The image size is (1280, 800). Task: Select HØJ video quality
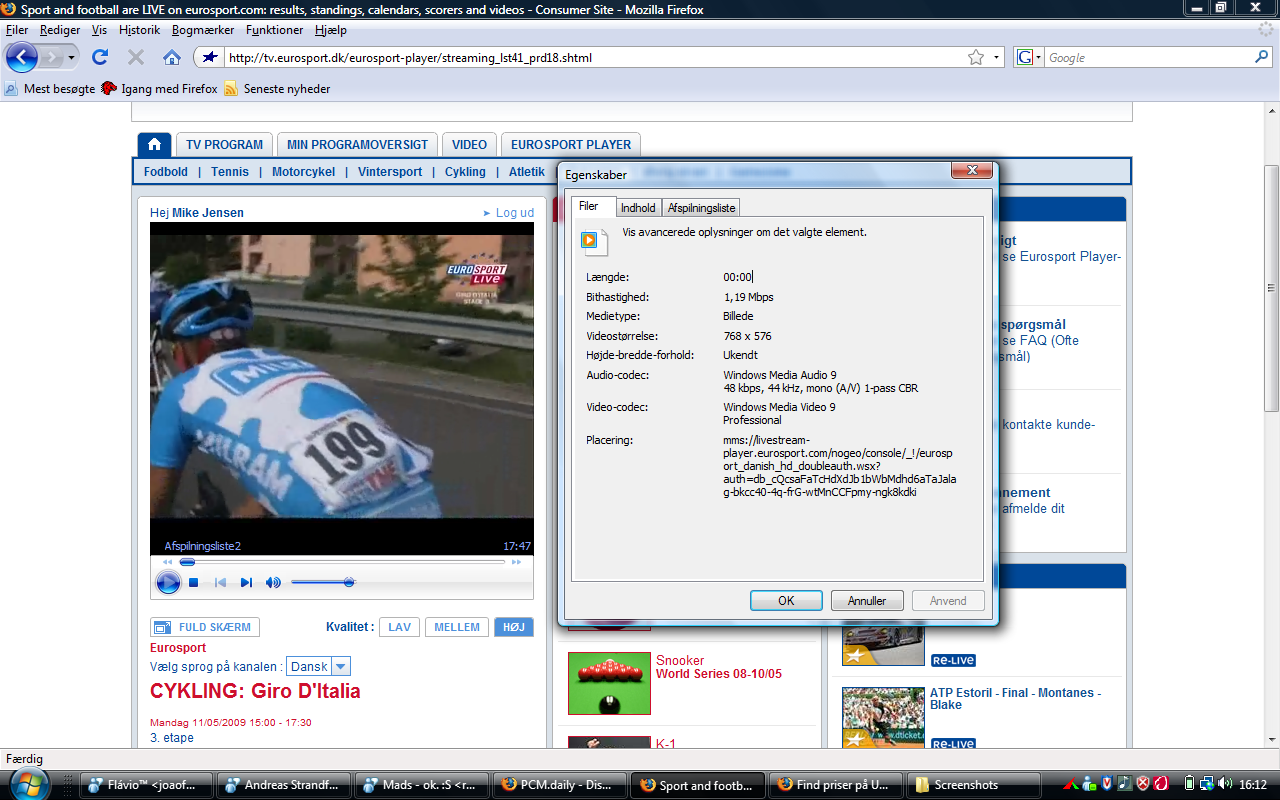tap(513, 627)
